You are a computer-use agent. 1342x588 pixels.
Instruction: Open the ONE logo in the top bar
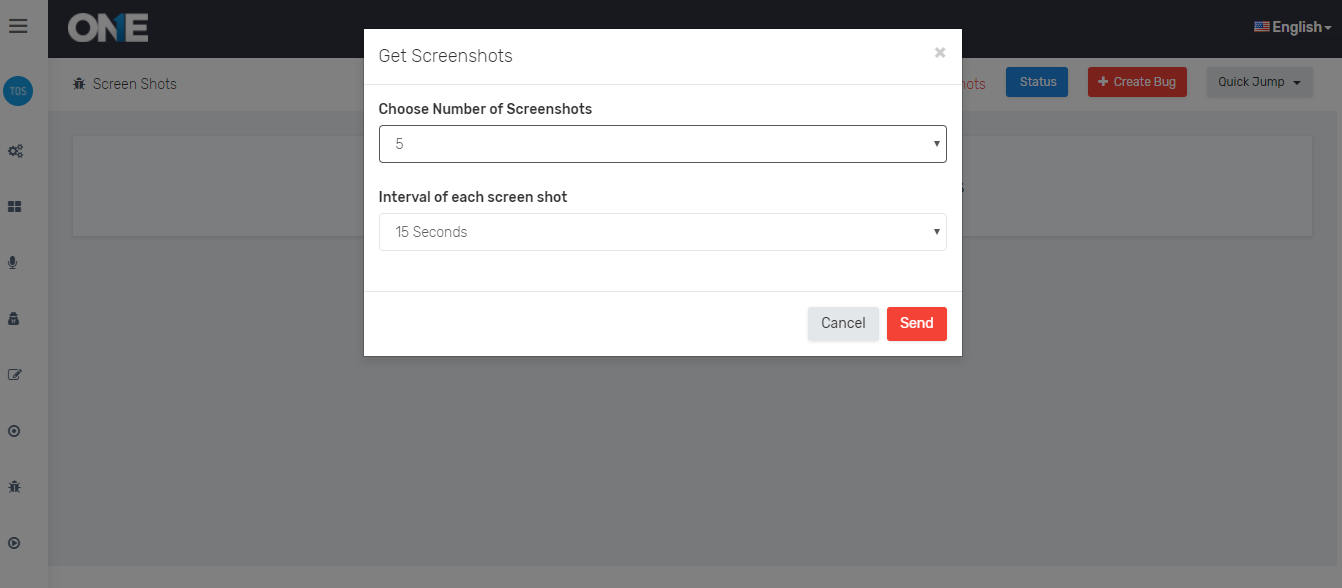click(x=107, y=28)
